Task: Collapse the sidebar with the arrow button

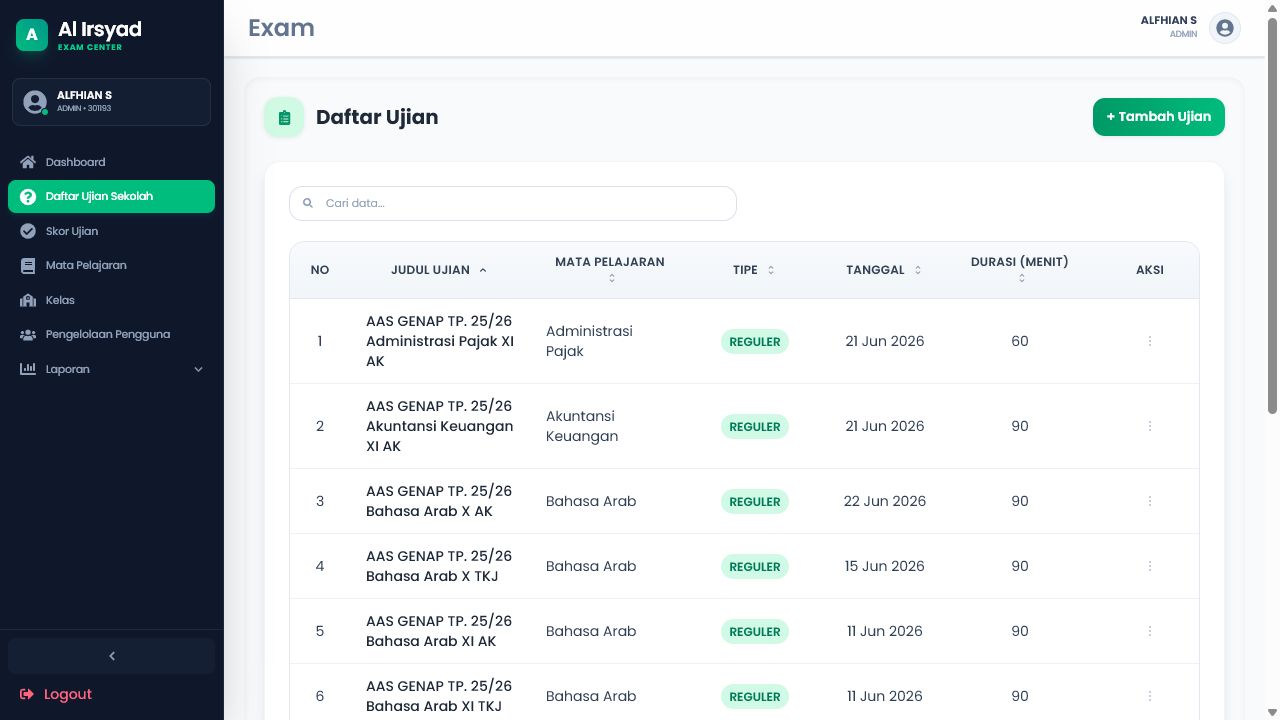Action: click(112, 656)
